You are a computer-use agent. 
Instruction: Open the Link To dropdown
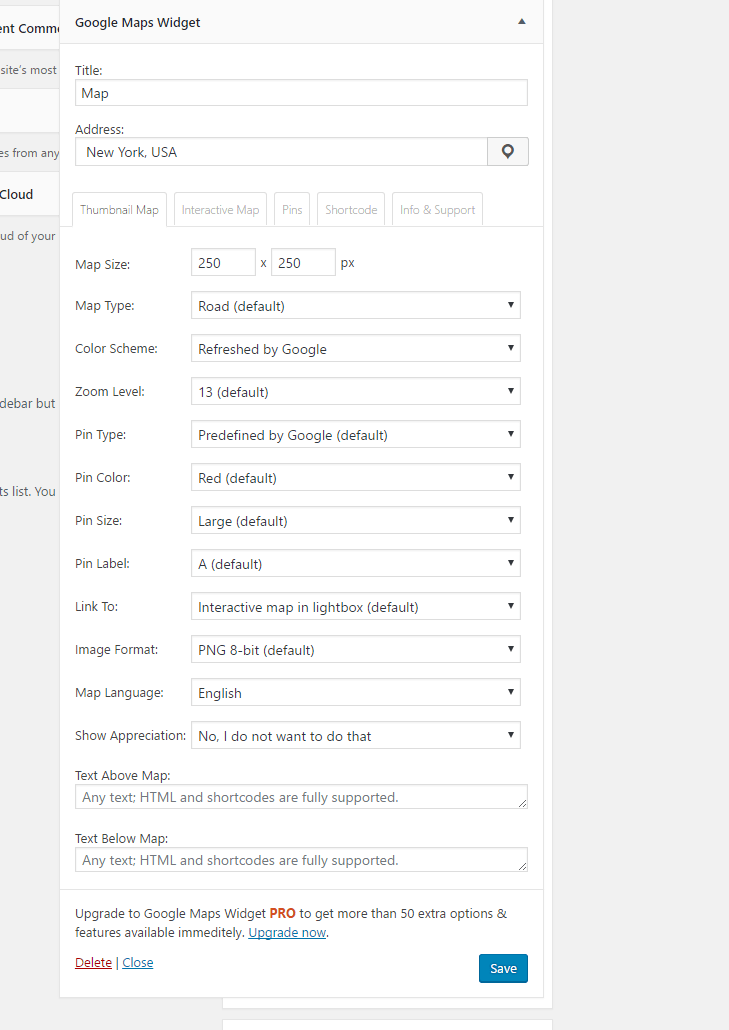point(356,607)
